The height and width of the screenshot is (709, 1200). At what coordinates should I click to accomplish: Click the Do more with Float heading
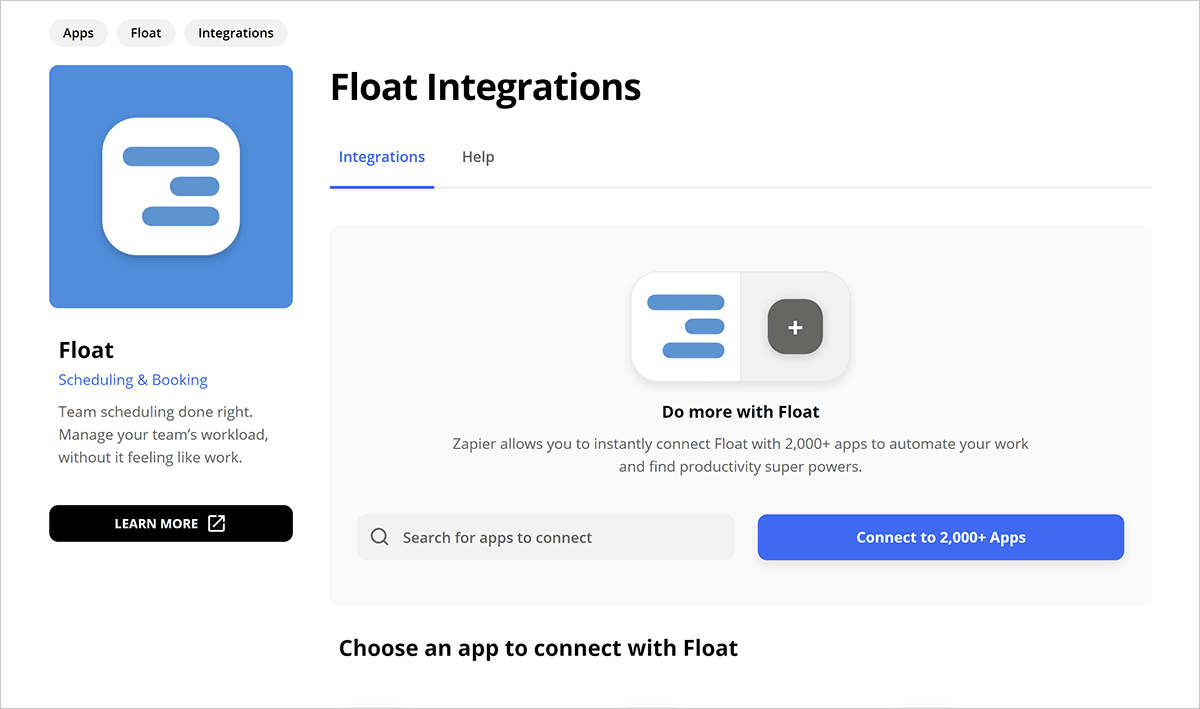click(x=740, y=411)
